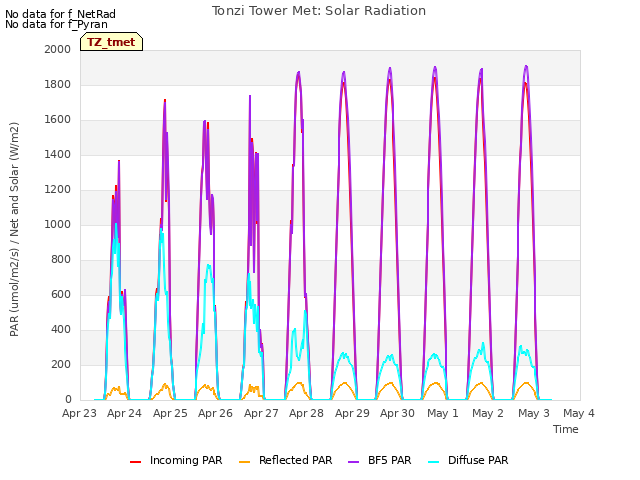Screen dimensions: 640x480
Task: Click the cyan Diffuse PAR legend swatch
Action: (433, 462)
